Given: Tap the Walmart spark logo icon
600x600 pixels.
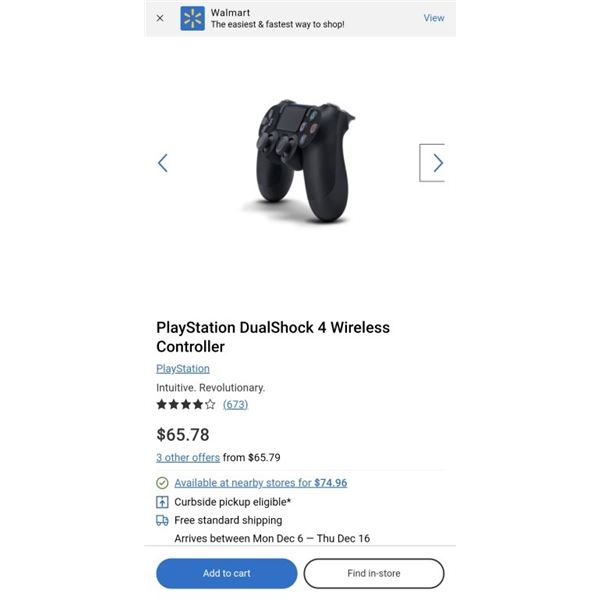Looking at the screenshot, I should coord(192,18).
